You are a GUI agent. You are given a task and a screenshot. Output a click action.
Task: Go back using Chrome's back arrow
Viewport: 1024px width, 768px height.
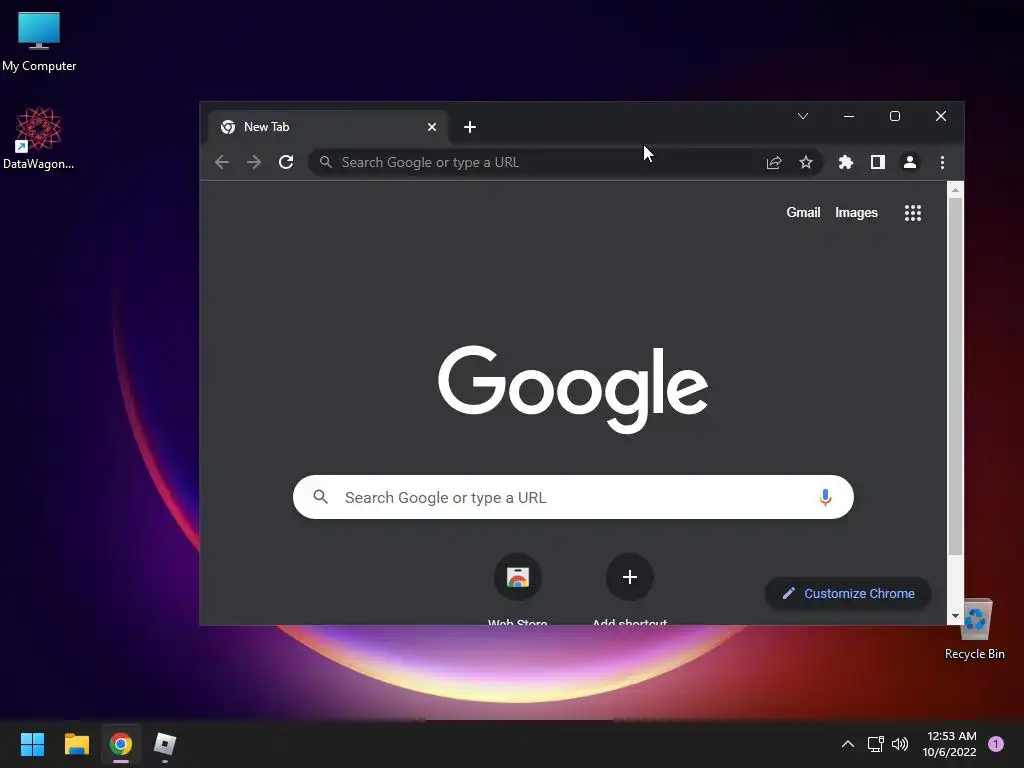click(x=222, y=162)
